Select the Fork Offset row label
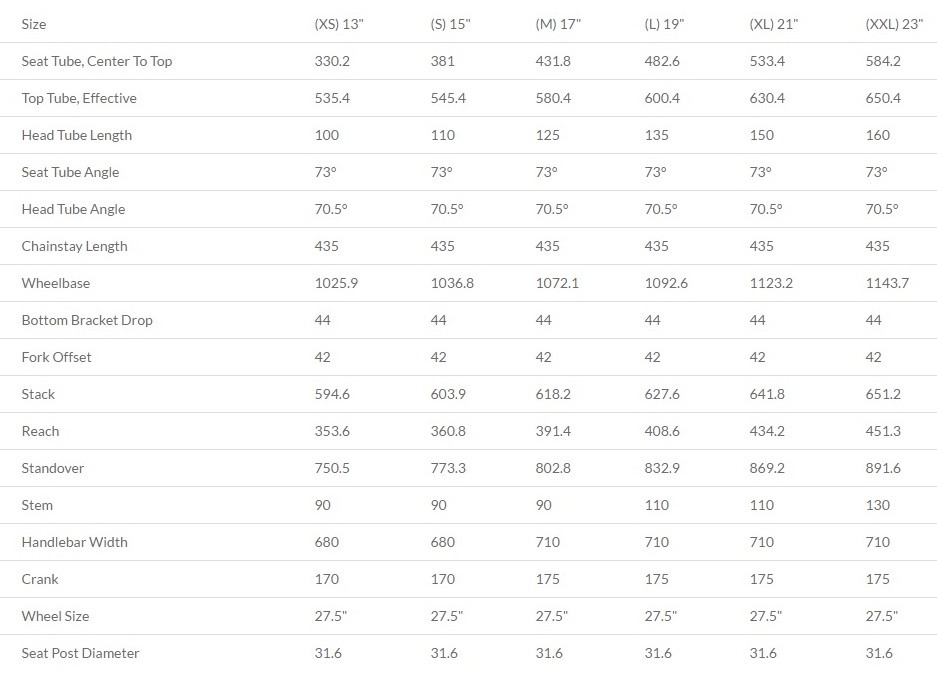This screenshot has width=937, height=678. click(x=56, y=357)
